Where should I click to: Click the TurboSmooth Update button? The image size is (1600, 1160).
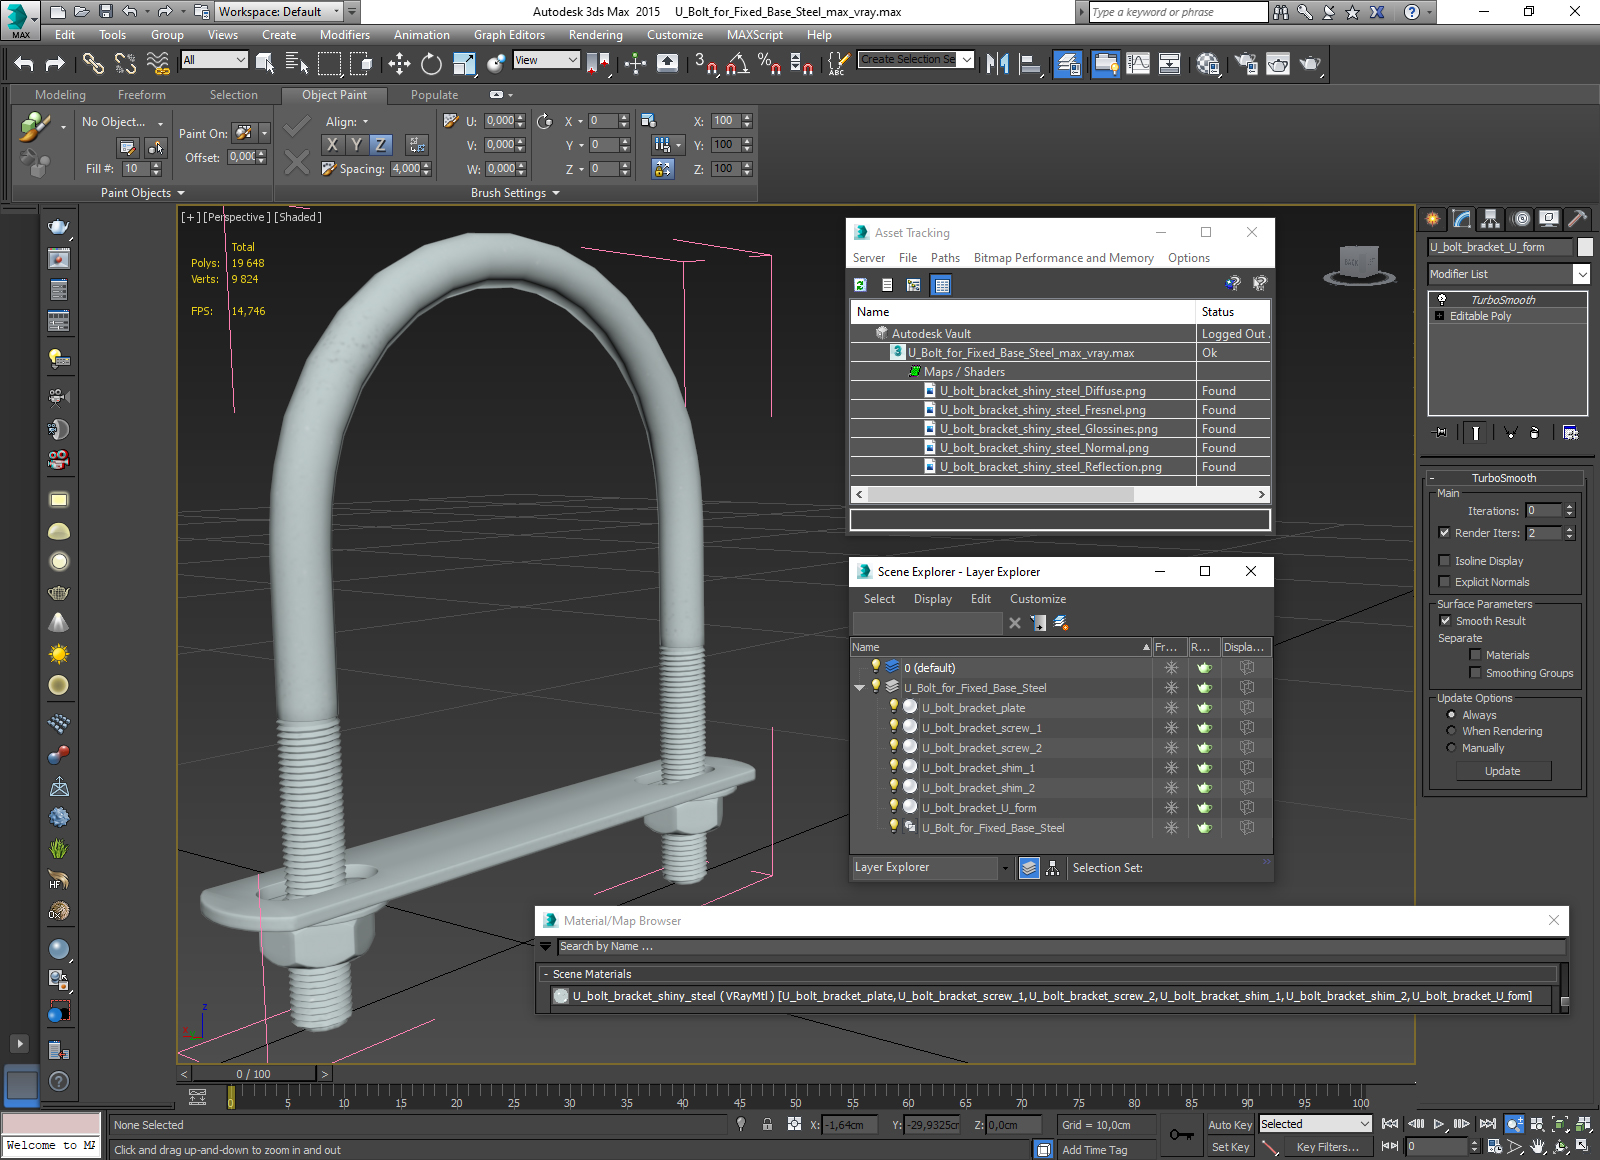[x=1503, y=771]
